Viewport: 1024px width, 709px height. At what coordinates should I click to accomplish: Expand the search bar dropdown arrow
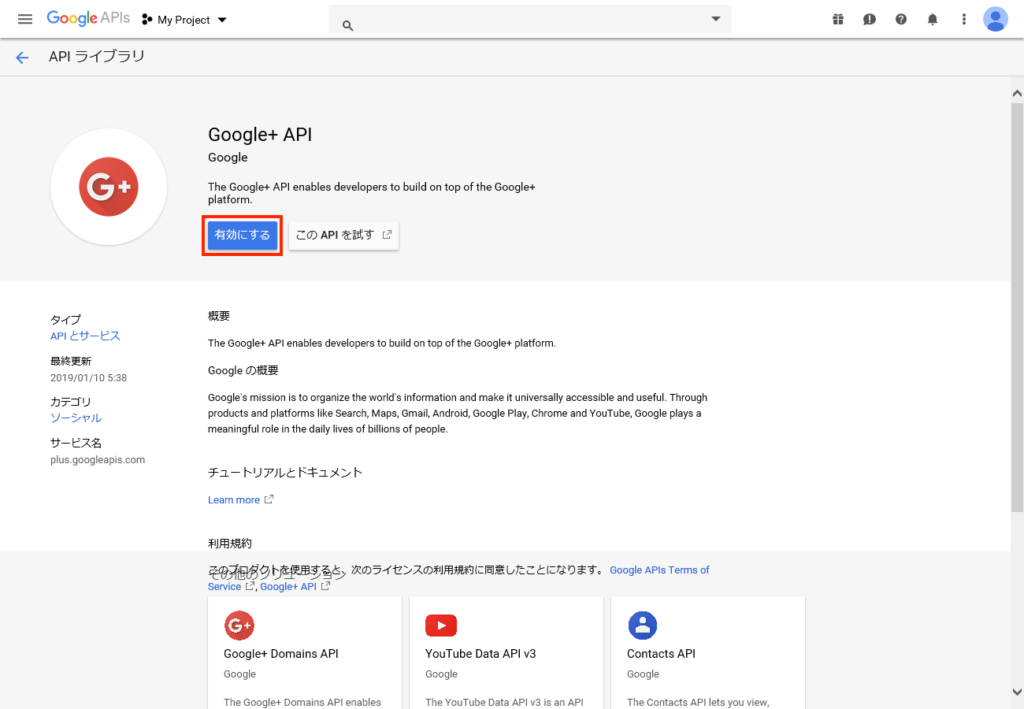pos(716,19)
